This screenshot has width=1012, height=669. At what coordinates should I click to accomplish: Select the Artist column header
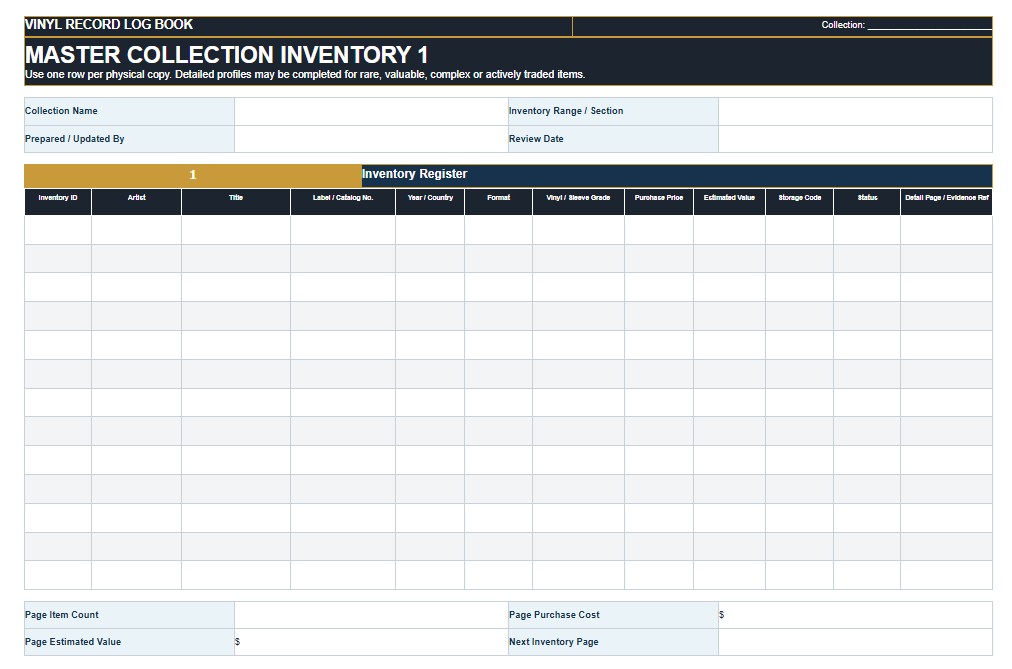coord(136,201)
